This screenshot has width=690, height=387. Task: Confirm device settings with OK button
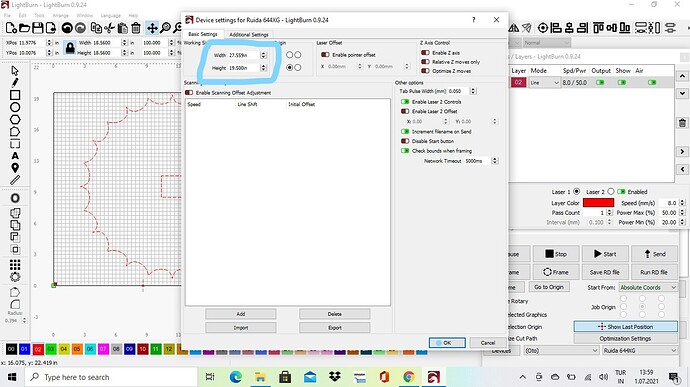[447, 343]
